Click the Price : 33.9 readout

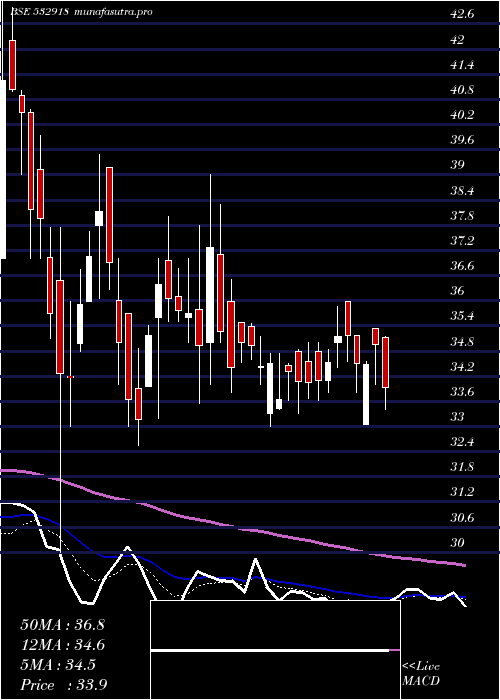click(x=63, y=685)
